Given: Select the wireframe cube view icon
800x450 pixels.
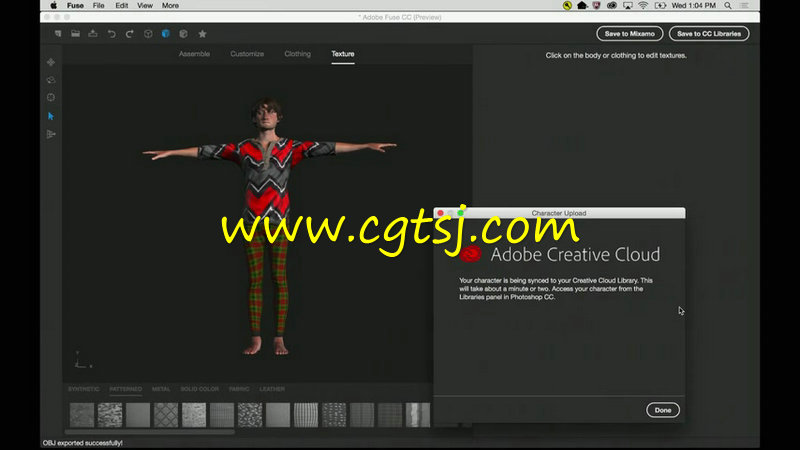Looking at the screenshot, I should 148,34.
